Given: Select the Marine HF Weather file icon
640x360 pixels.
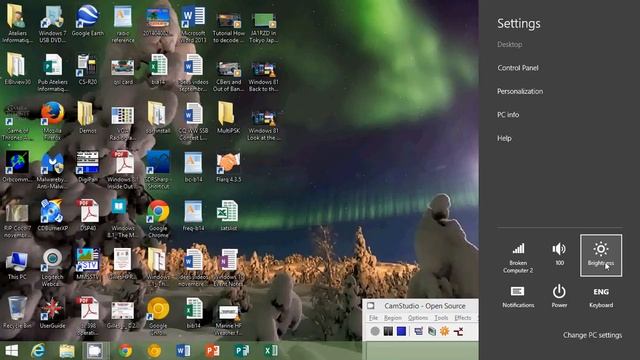Looking at the screenshot, I should coord(229,320).
